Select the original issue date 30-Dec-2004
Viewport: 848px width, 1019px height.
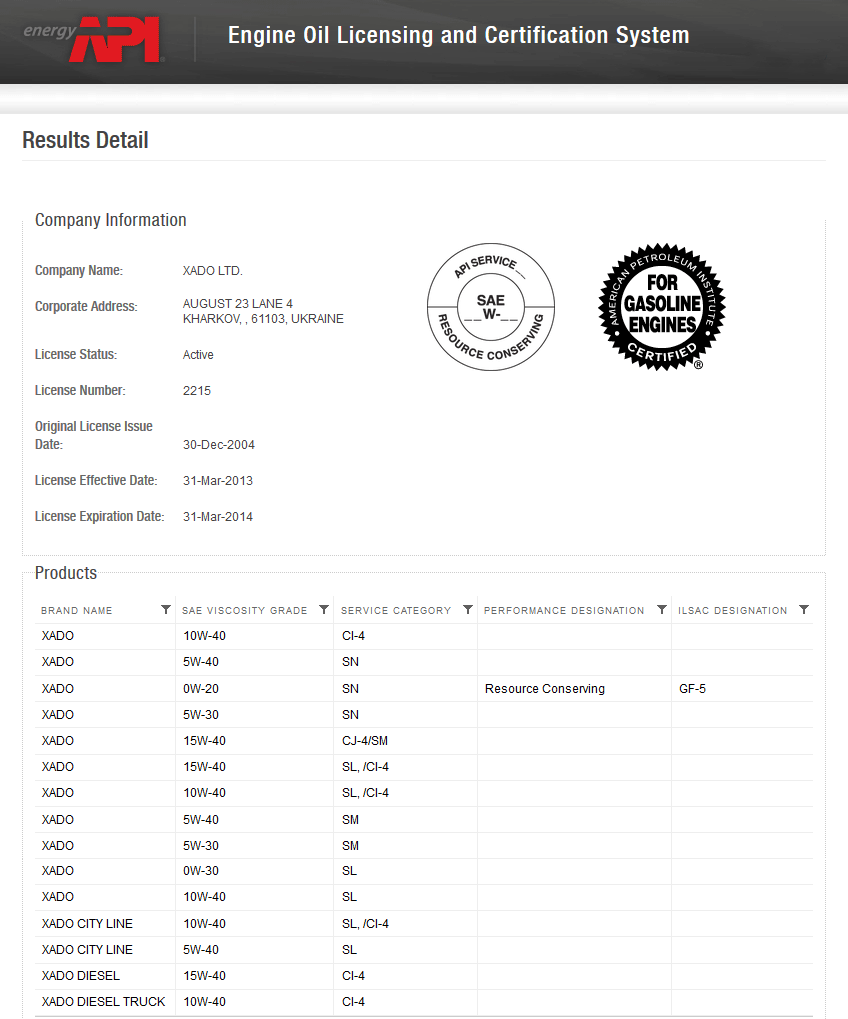219,445
